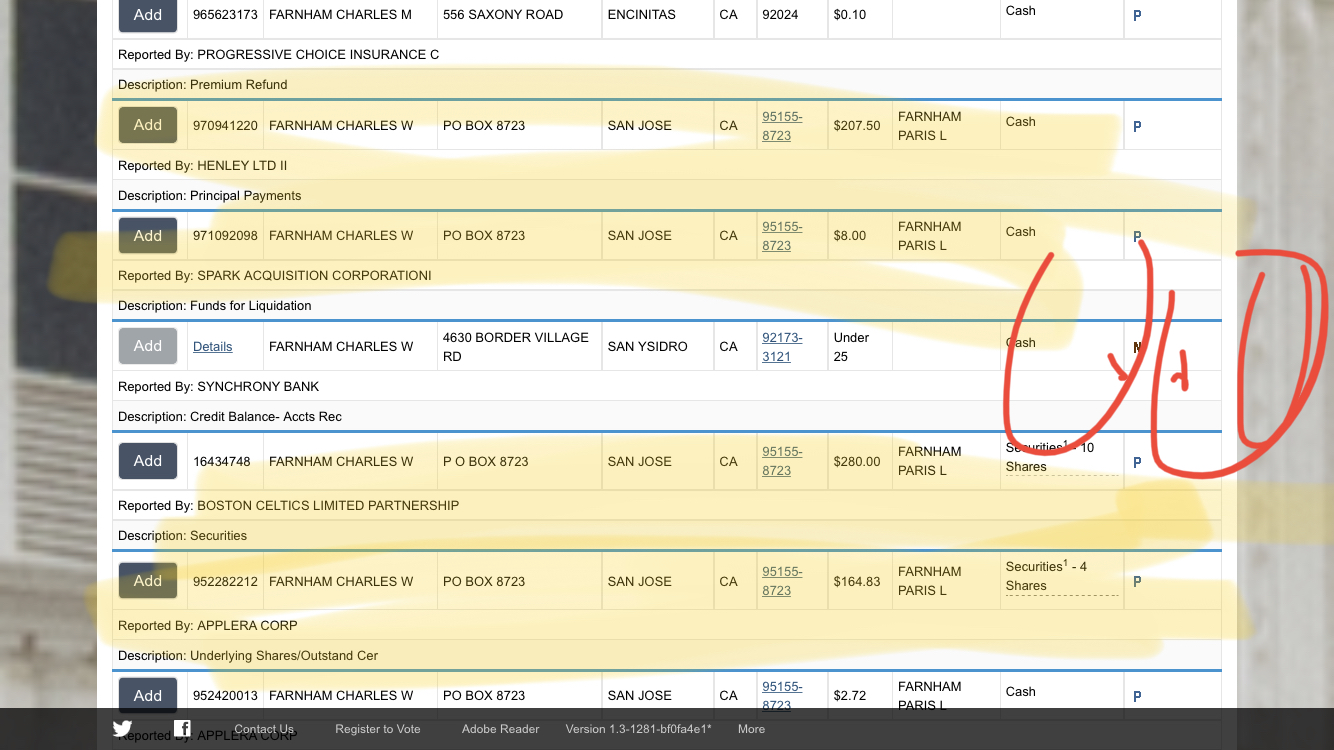Click P indicator in $164.83 row
Viewport: 1334px width, 750px height.
(x=1137, y=581)
